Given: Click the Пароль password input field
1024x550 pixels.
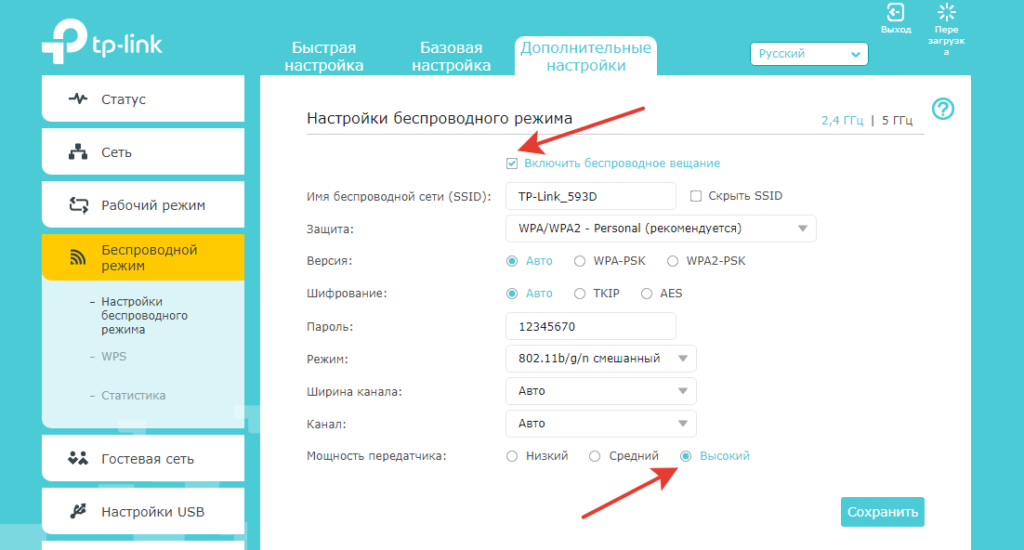Looking at the screenshot, I should [x=590, y=326].
